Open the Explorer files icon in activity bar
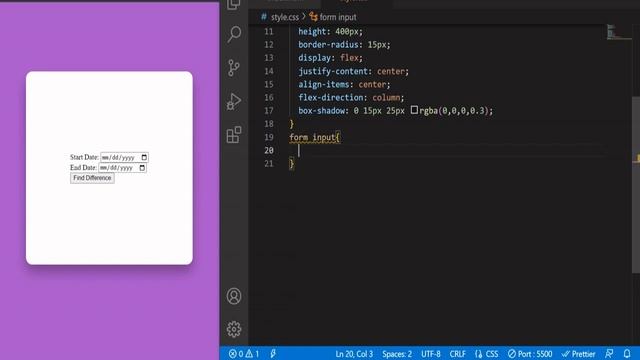The width and height of the screenshot is (640, 360). pos(234,4)
